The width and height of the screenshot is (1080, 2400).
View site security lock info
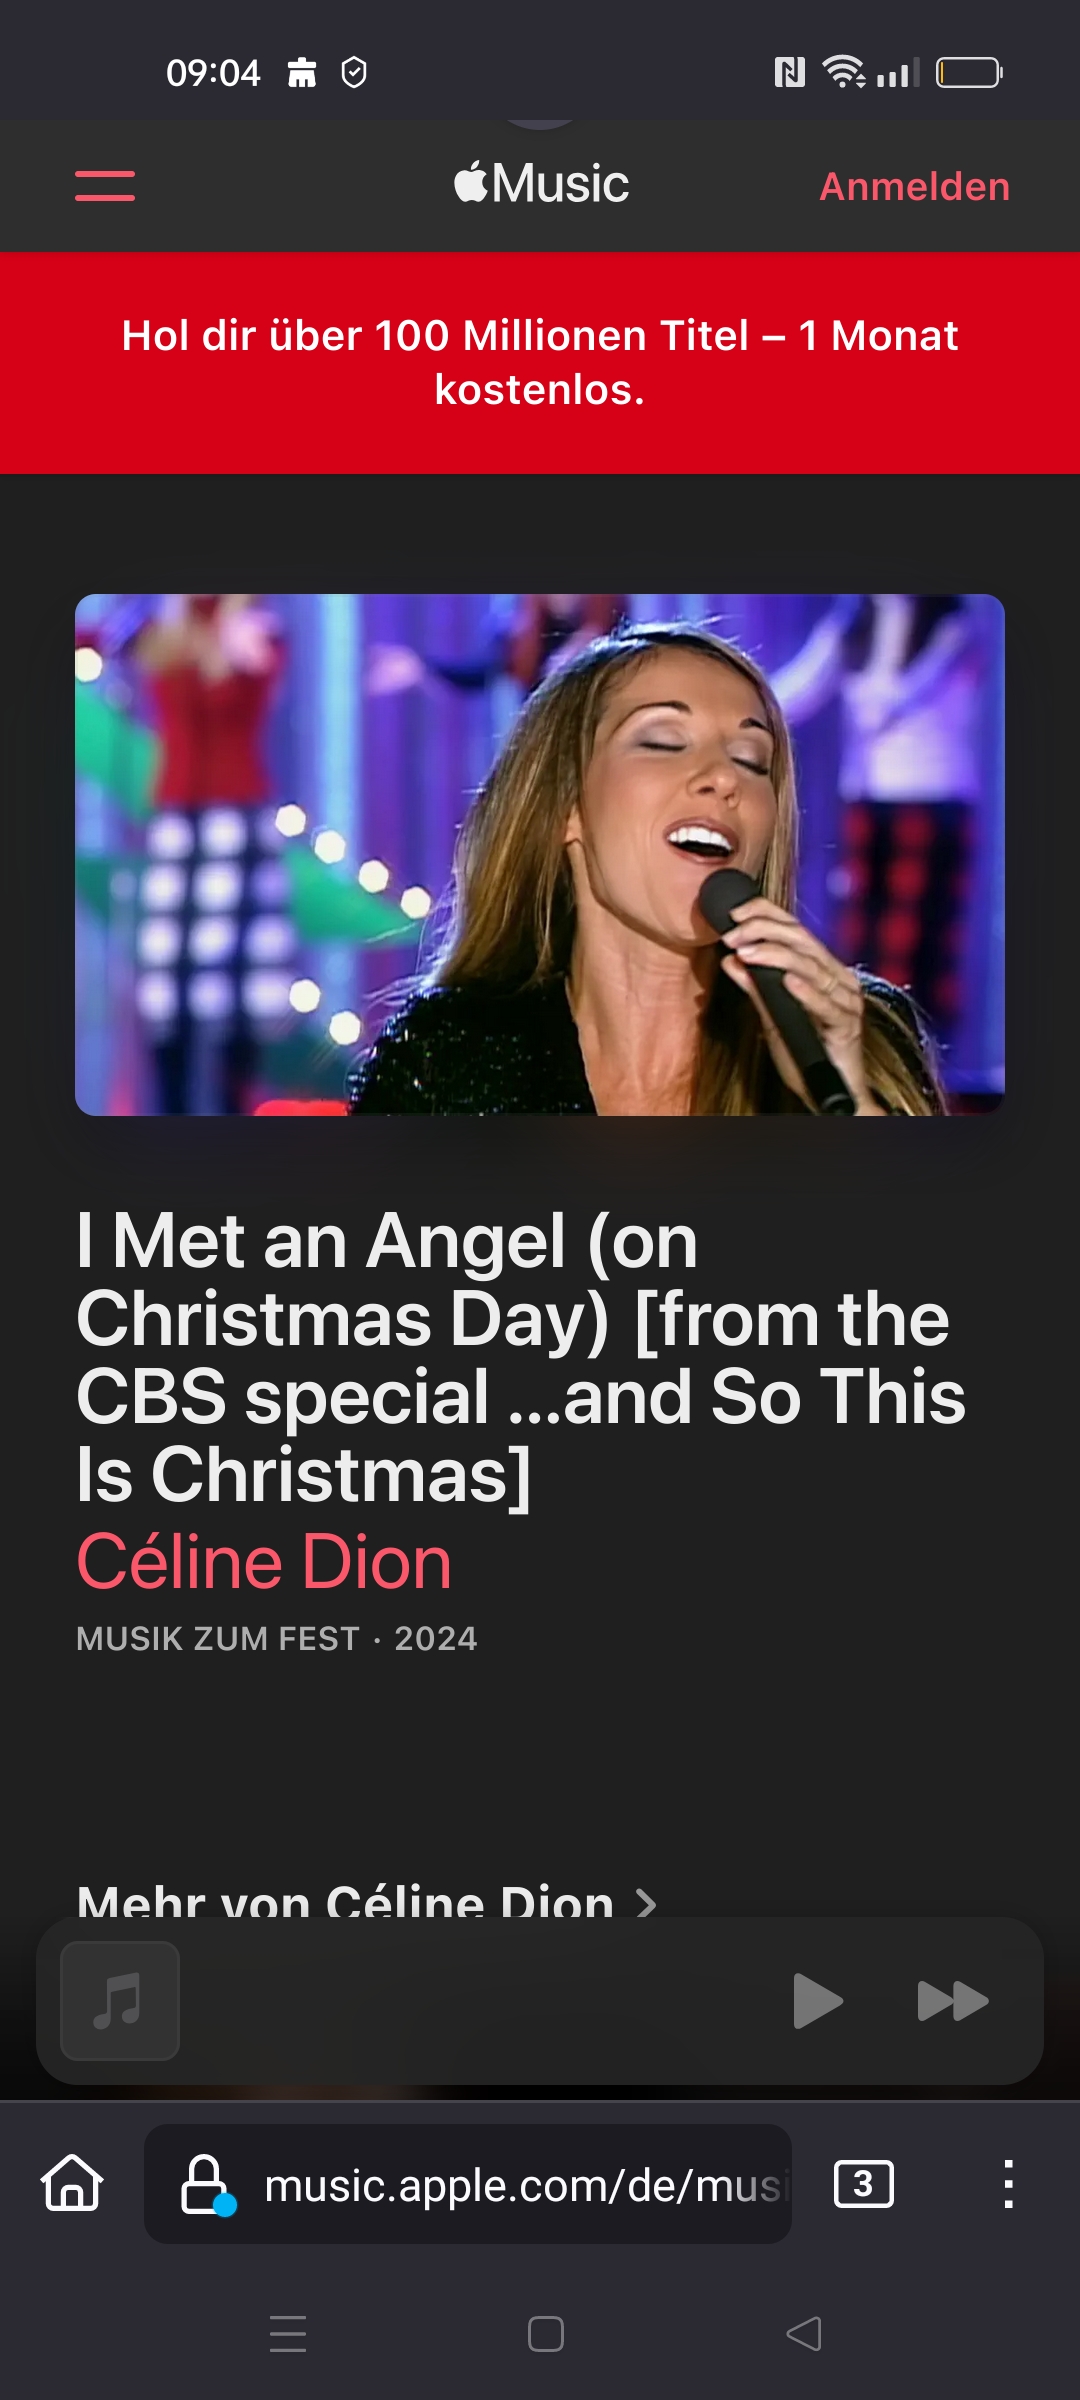[205, 2184]
